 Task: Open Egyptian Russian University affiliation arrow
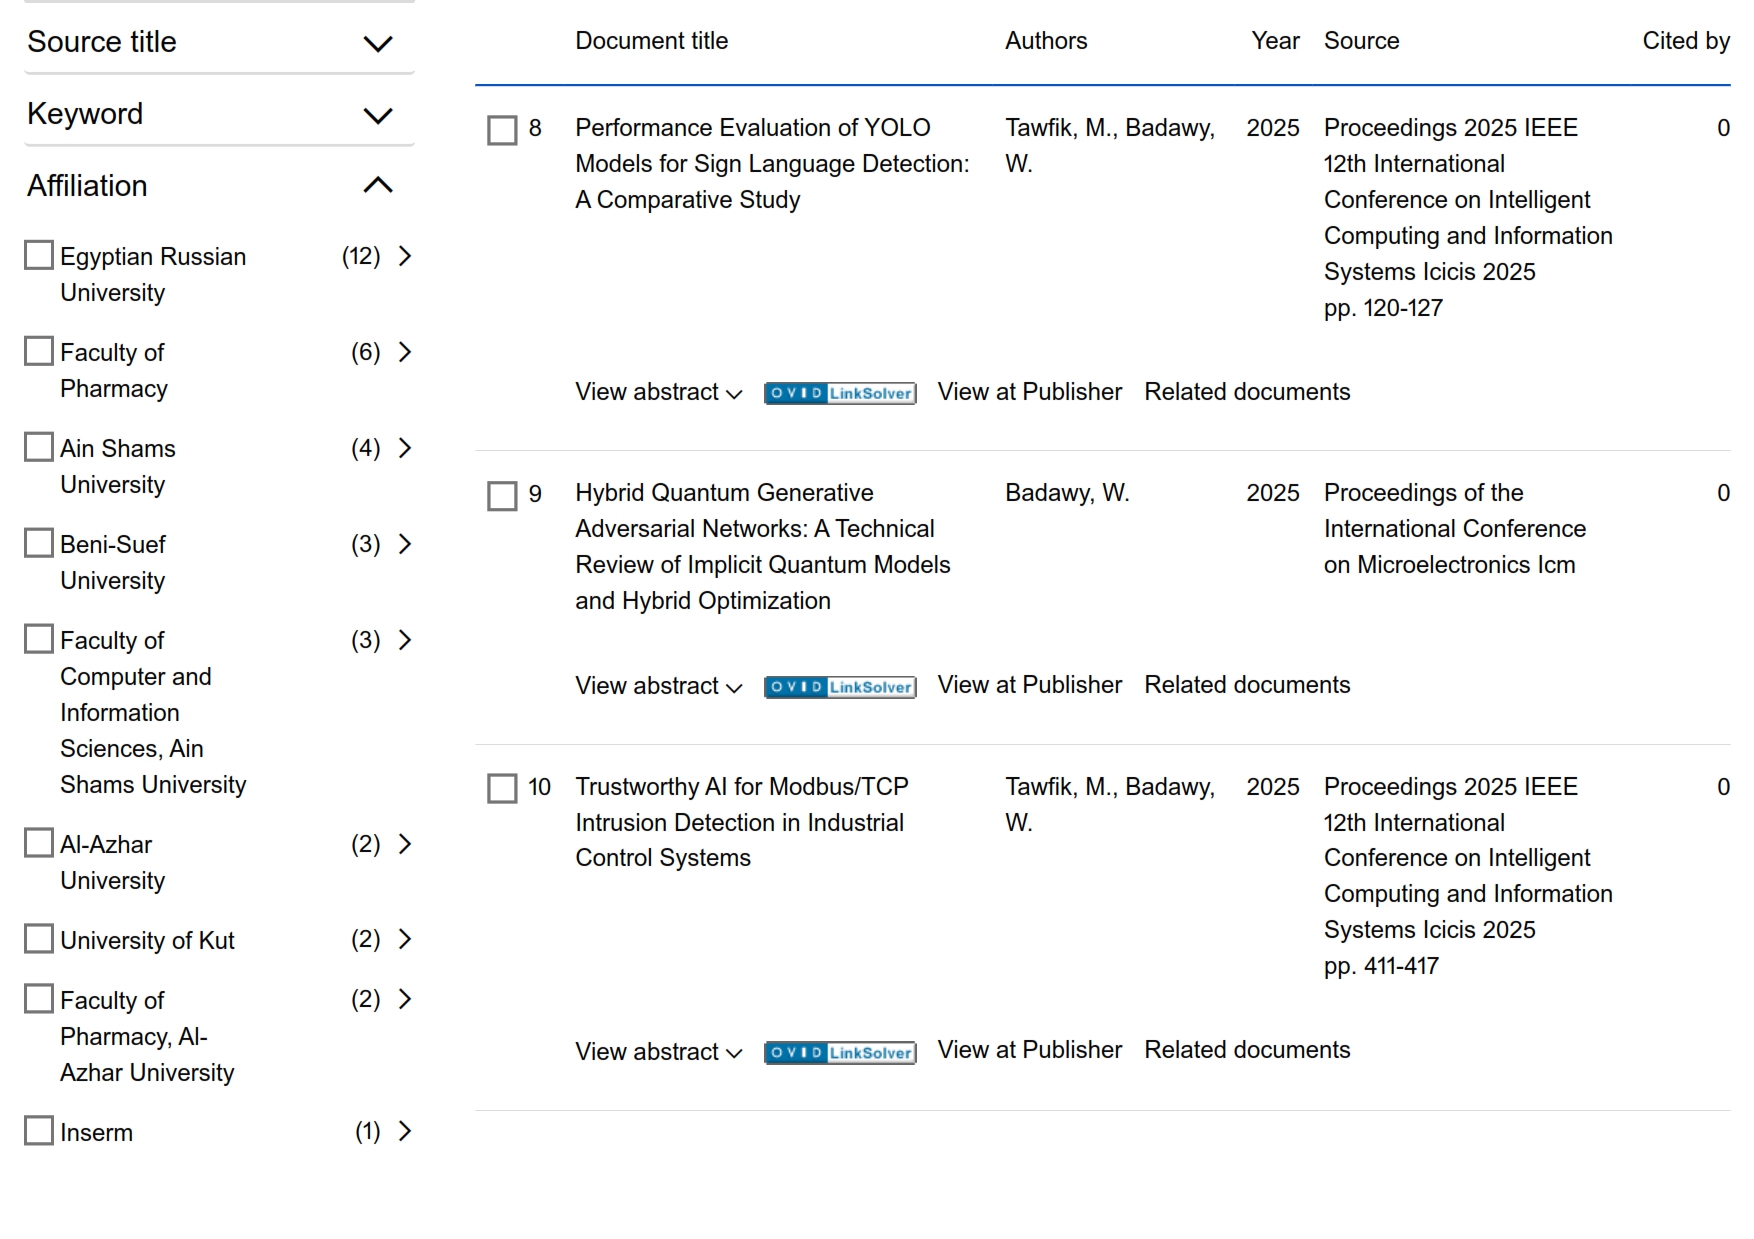click(x=405, y=256)
